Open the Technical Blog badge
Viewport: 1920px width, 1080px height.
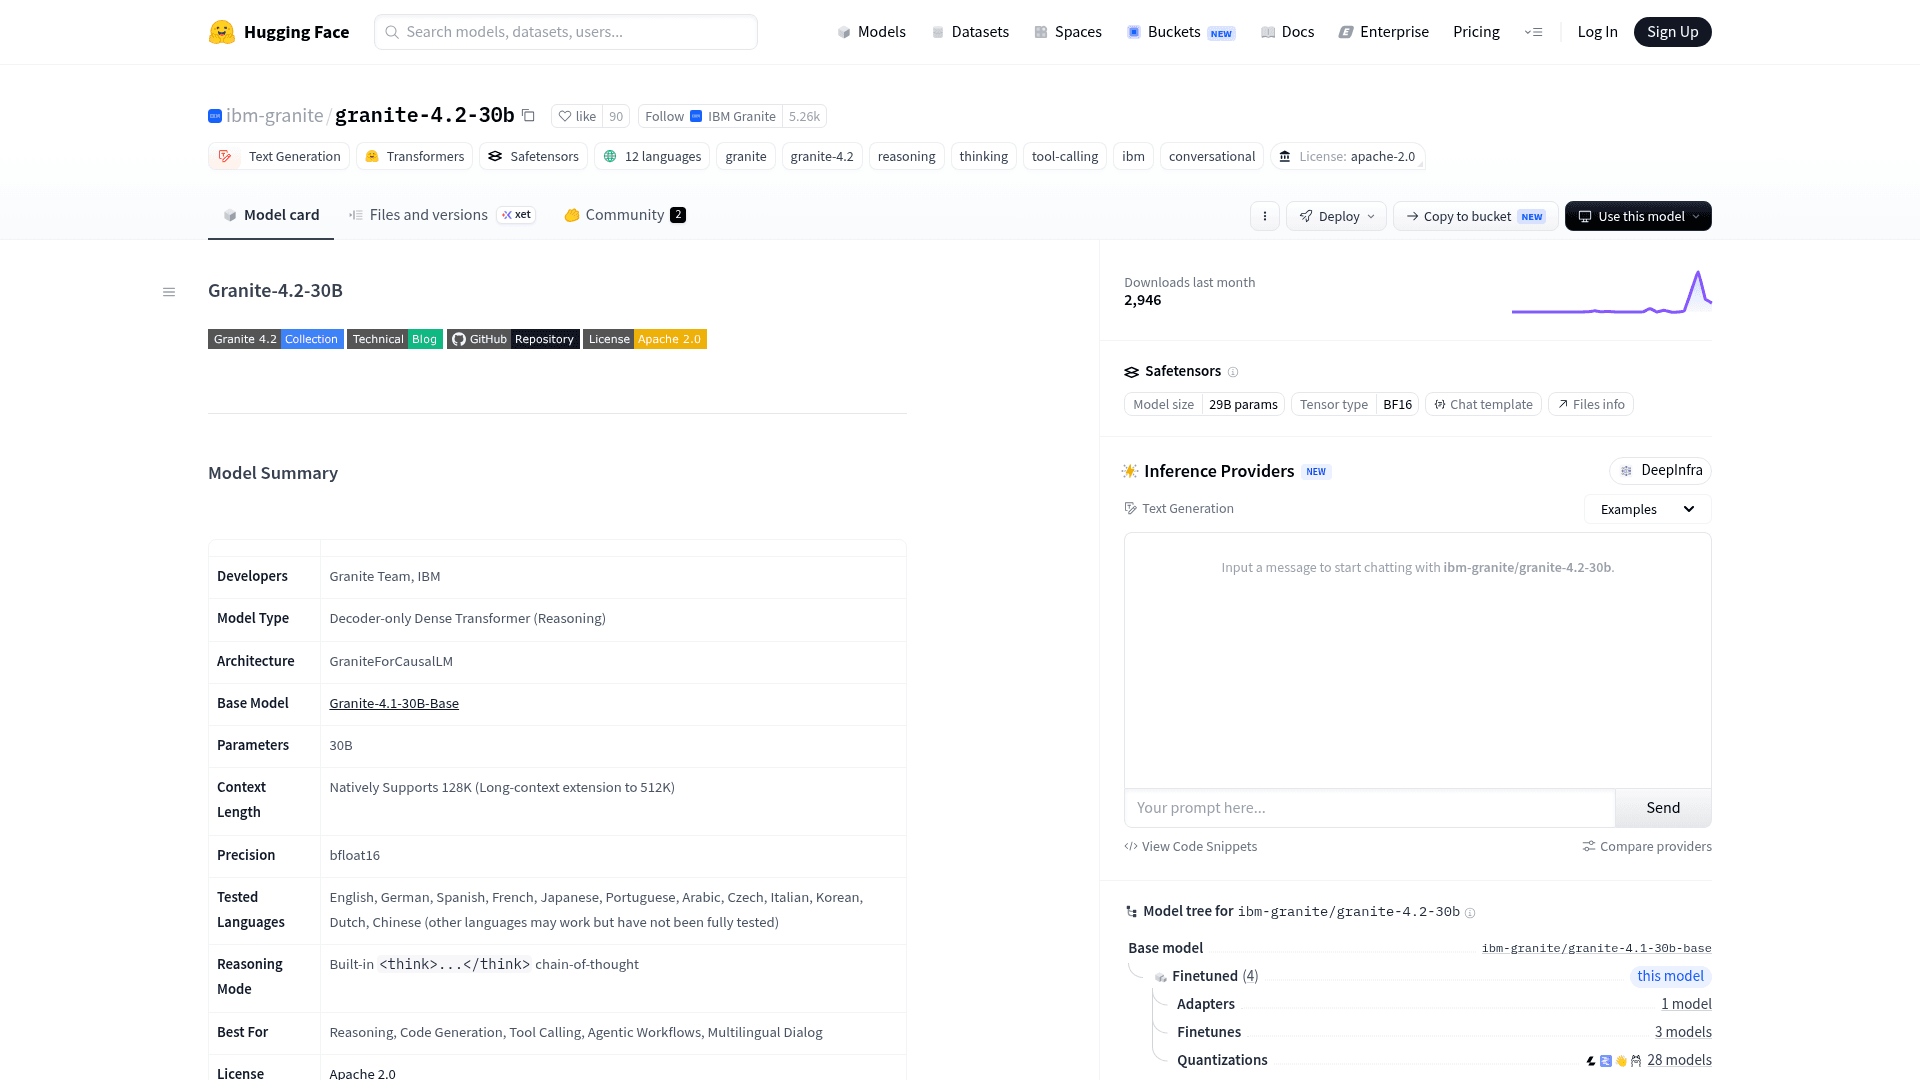tap(395, 339)
